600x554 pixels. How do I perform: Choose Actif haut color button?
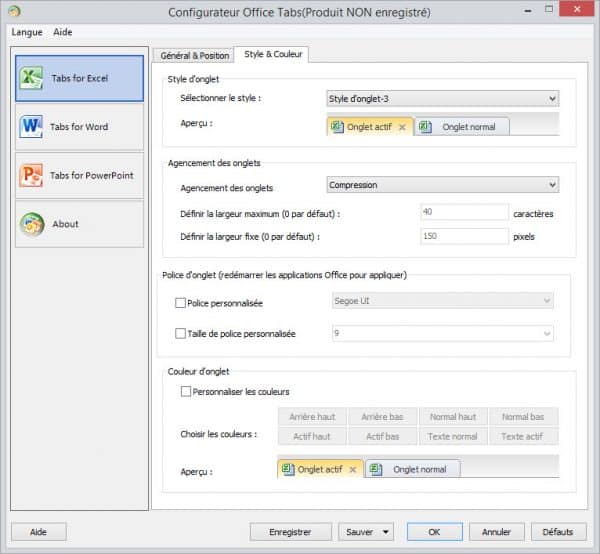coord(312,436)
